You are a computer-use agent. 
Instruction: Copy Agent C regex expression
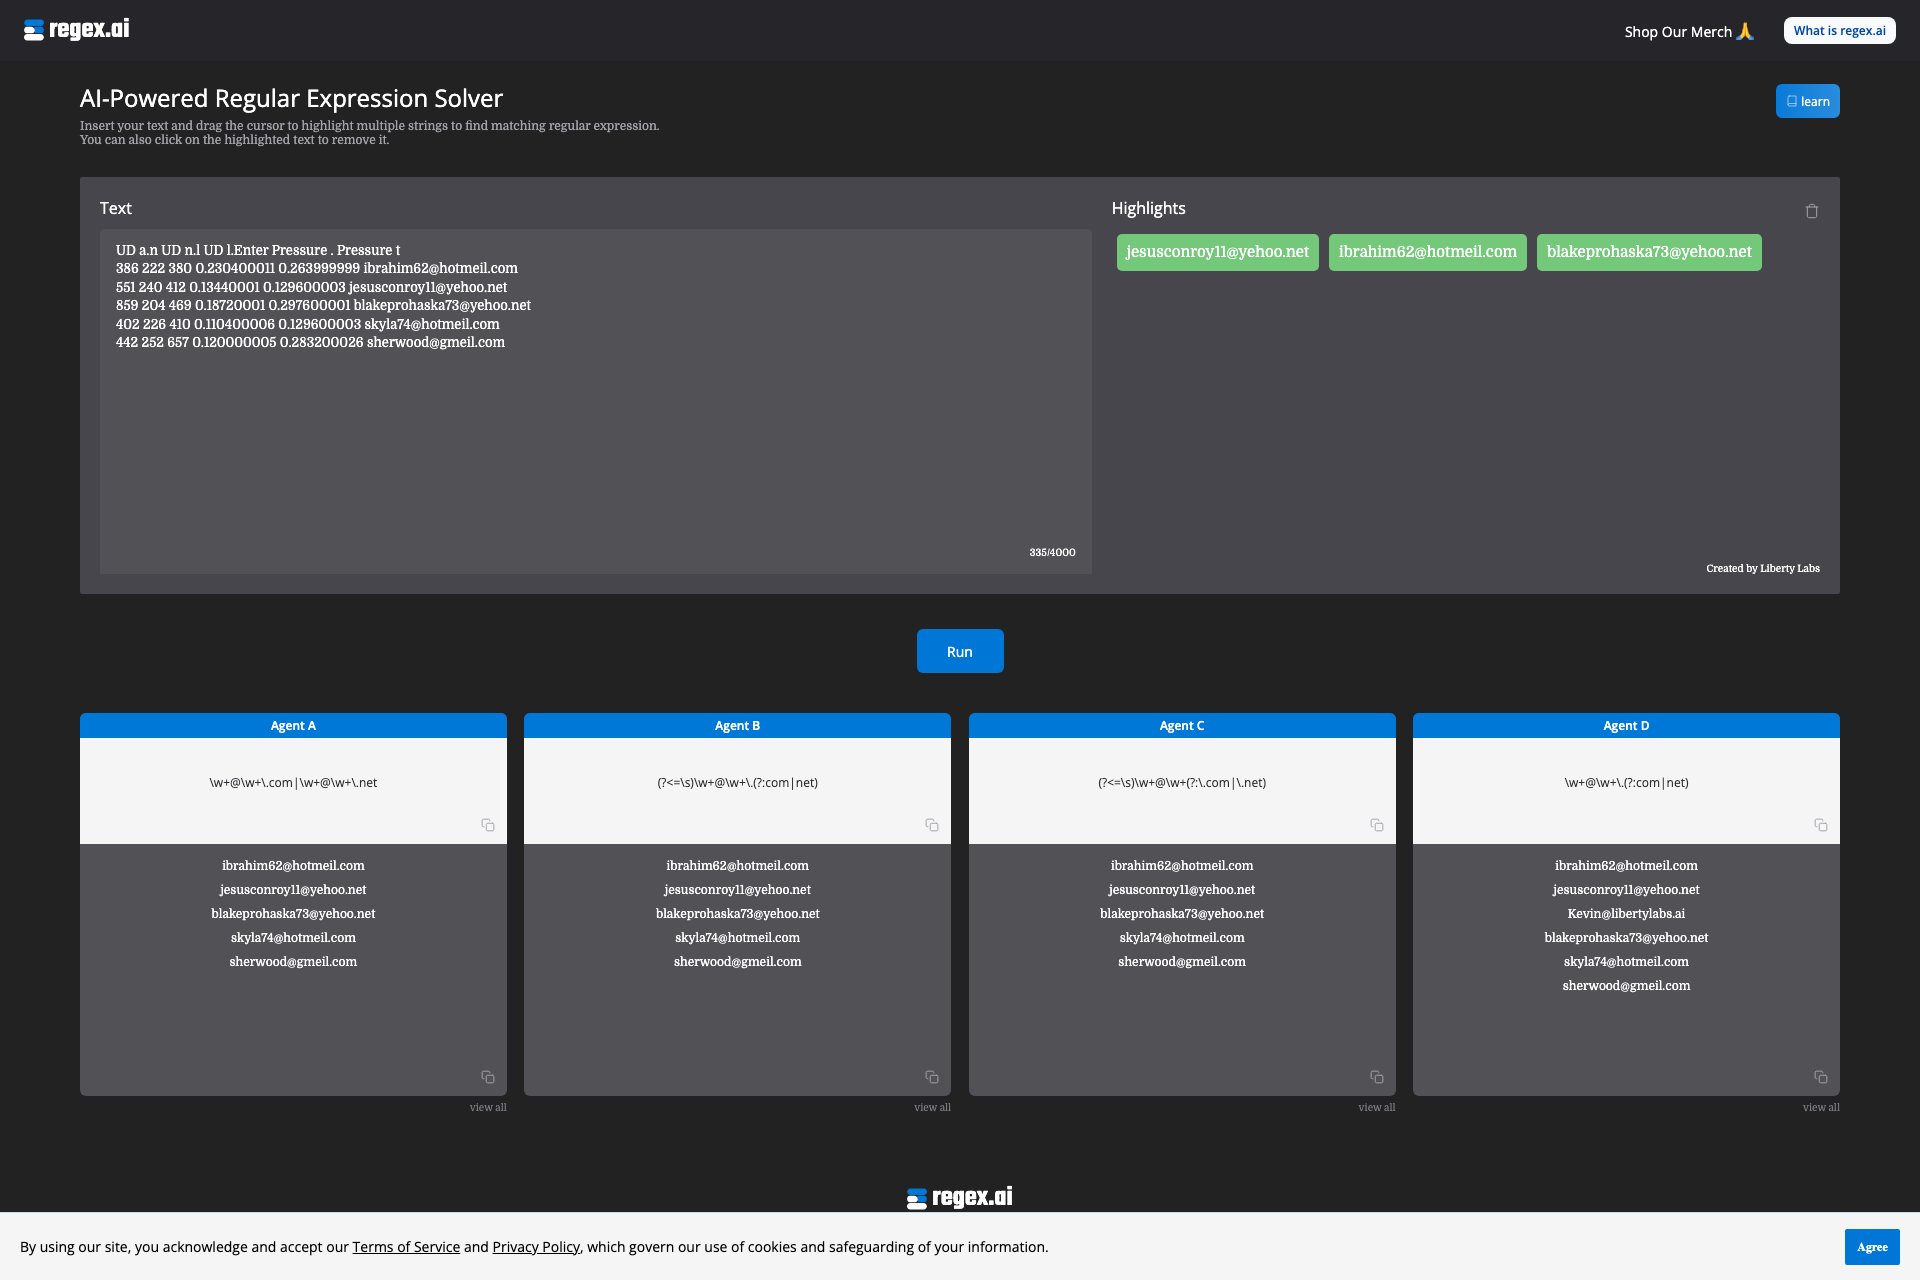pos(1377,825)
